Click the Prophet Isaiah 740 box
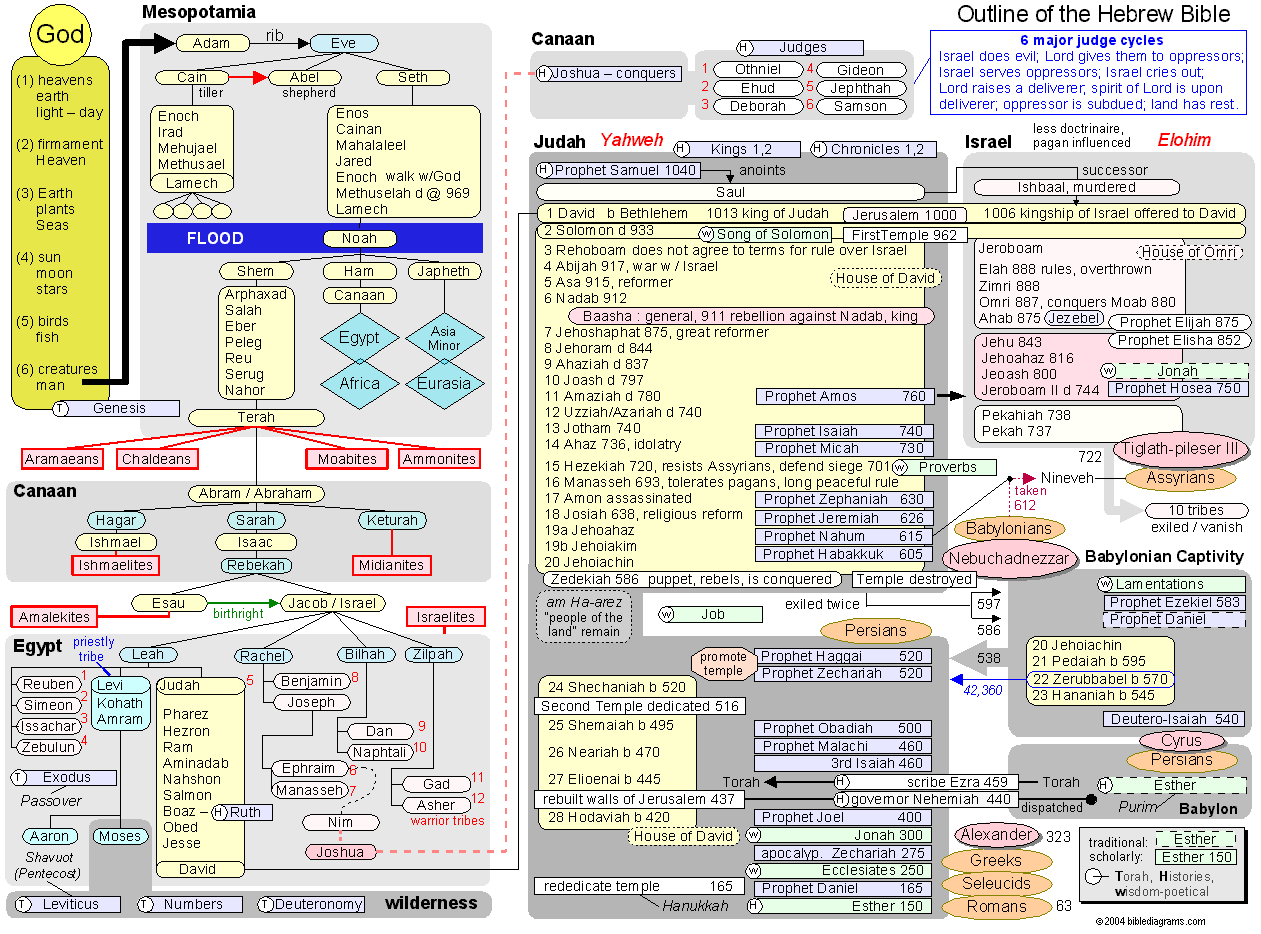1261x934 pixels. (x=844, y=431)
